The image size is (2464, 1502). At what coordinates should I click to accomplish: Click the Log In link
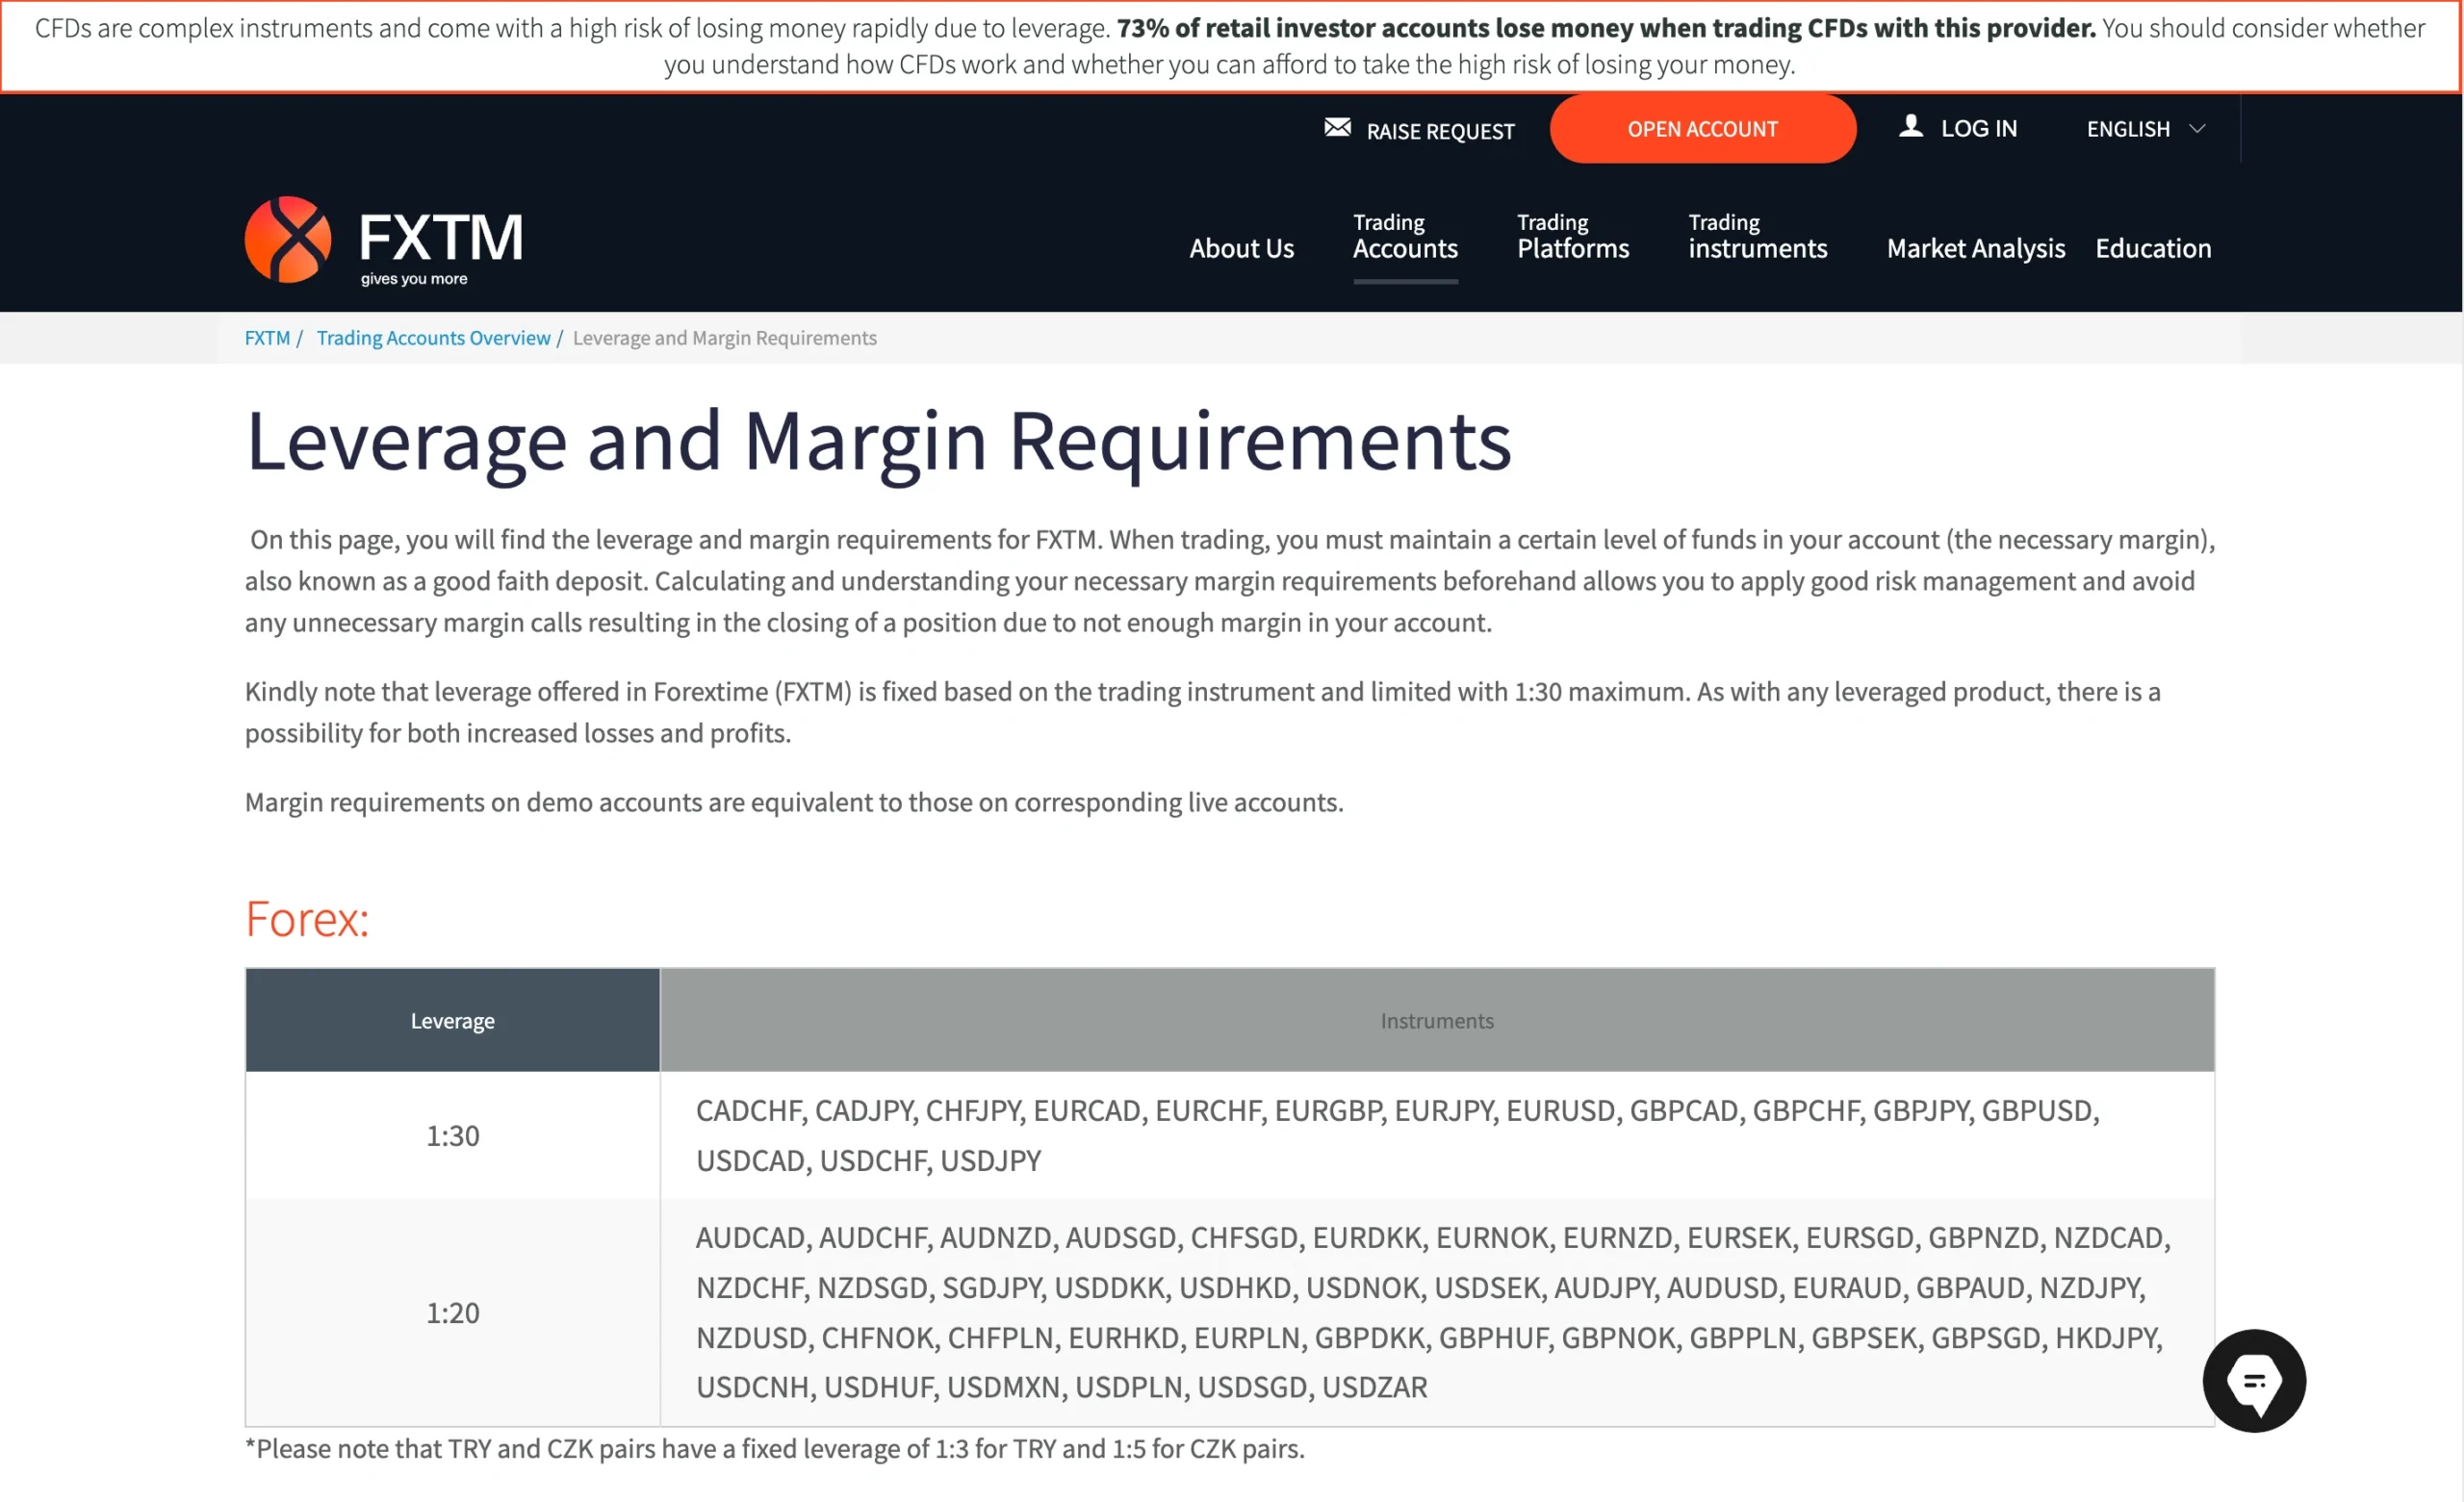coord(1978,129)
